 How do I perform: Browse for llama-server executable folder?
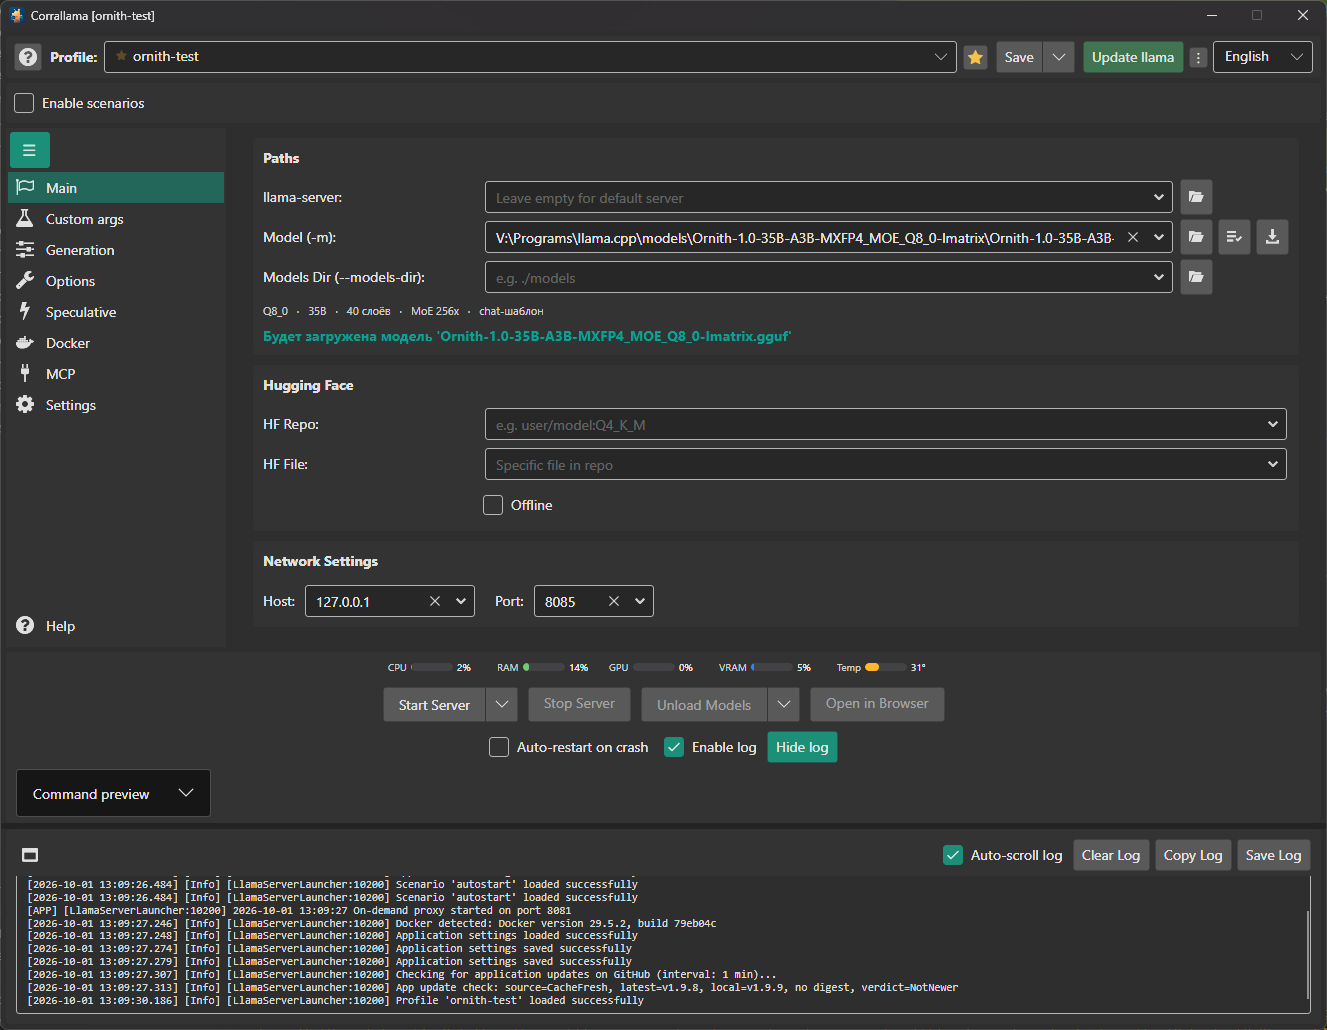click(x=1196, y=197)
